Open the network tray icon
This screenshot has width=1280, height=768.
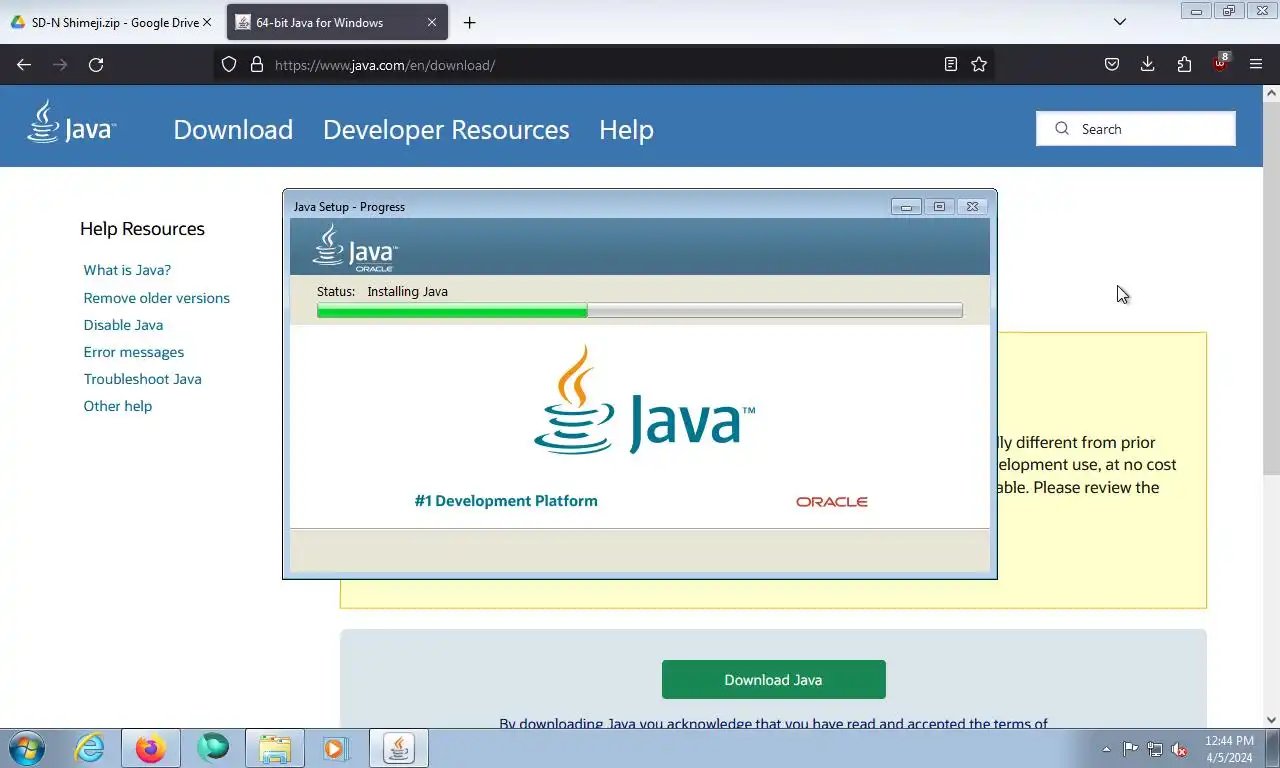(1155, 749)
